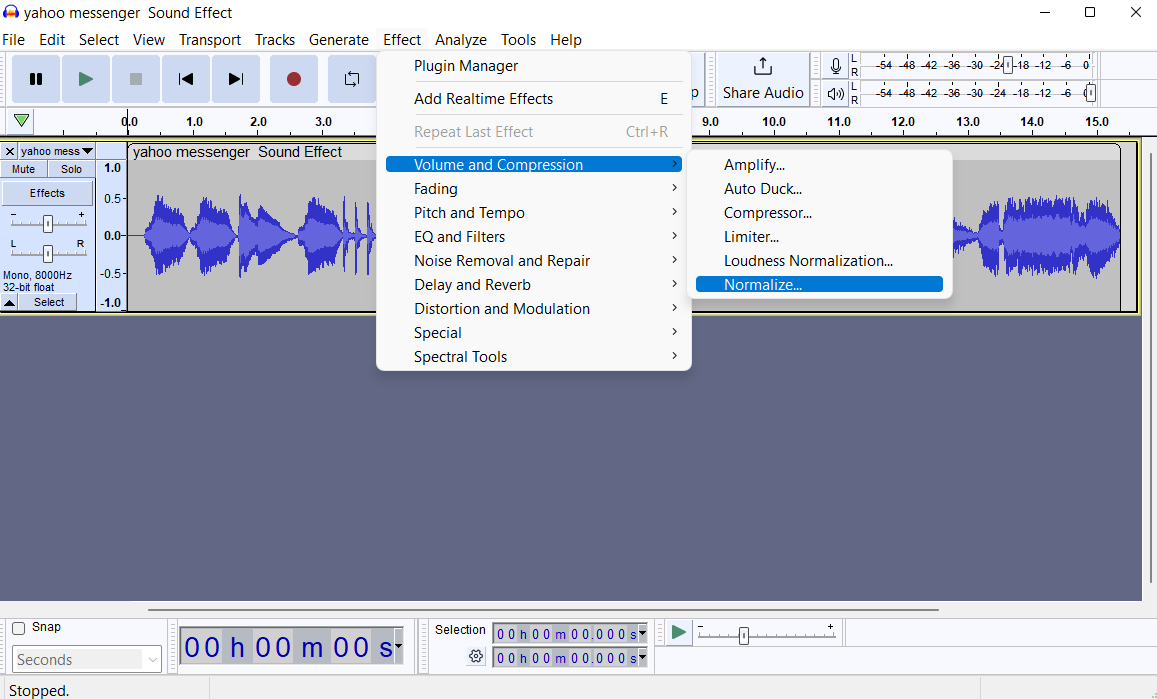Viewport: 1157px width, 699px height.
Task: Toggle the Loop playback icon
Action: [x=352, y=79]
